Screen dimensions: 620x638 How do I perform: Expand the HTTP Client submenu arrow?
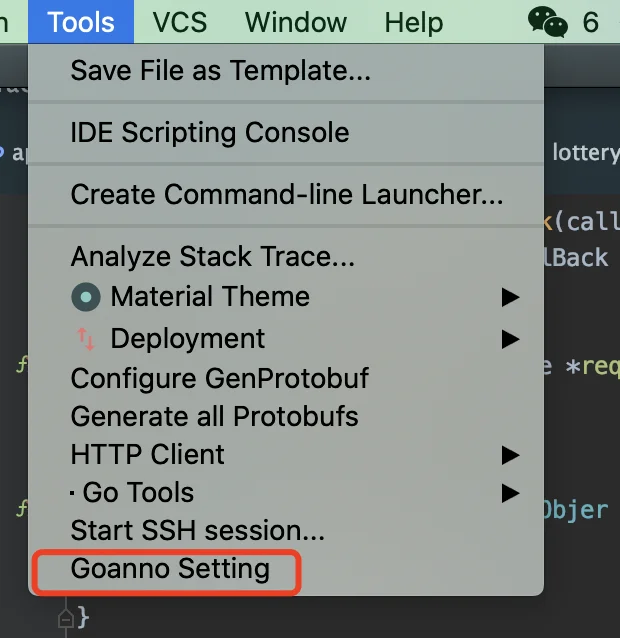point(510,455)
